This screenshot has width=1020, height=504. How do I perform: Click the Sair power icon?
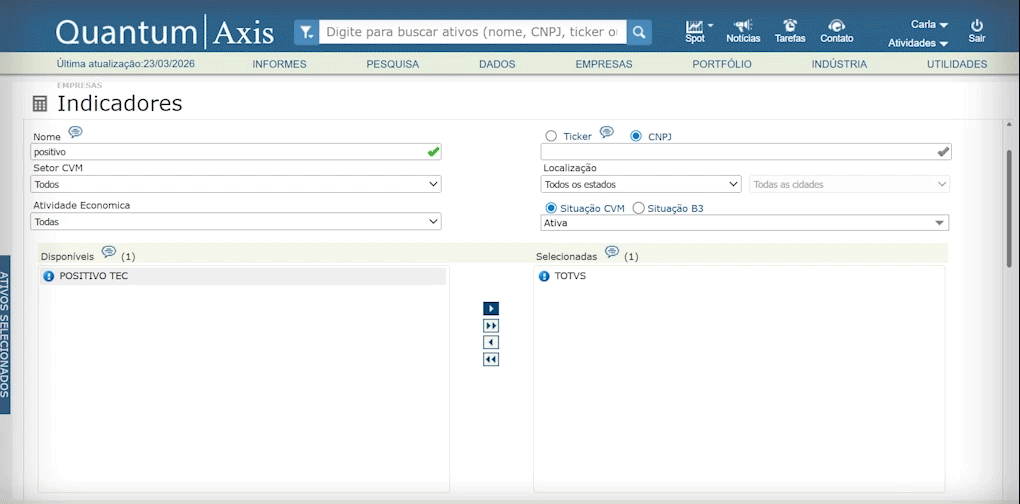click(977, 26)
